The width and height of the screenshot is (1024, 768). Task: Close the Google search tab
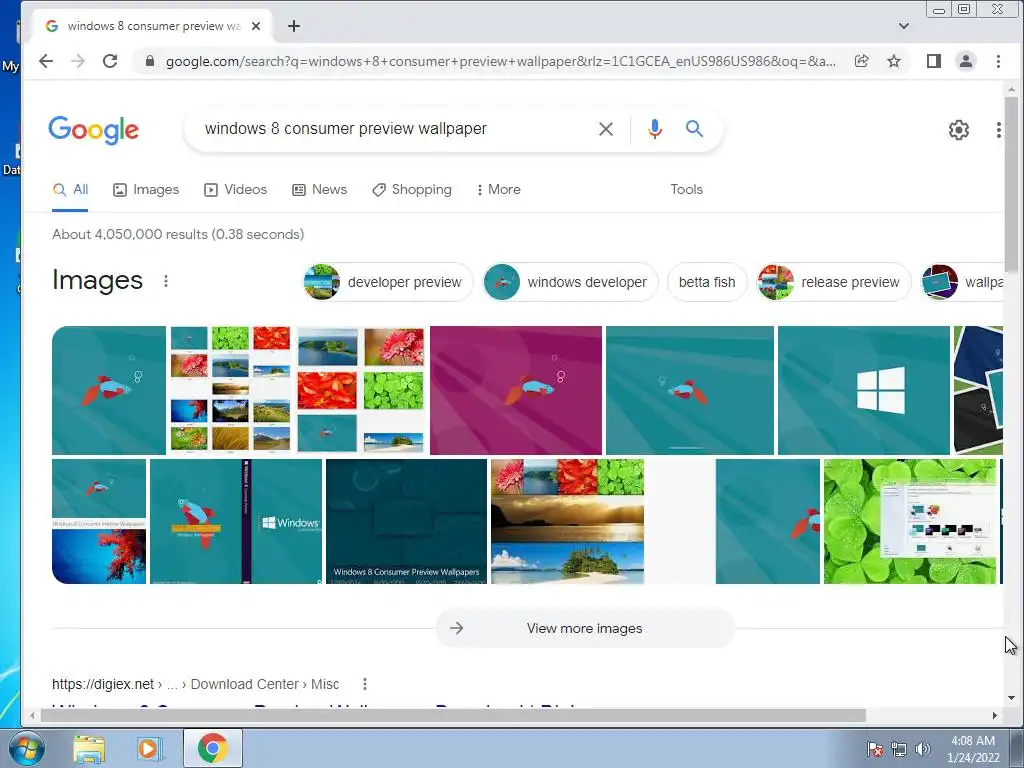pyautogui.click(x=256, y=26)
